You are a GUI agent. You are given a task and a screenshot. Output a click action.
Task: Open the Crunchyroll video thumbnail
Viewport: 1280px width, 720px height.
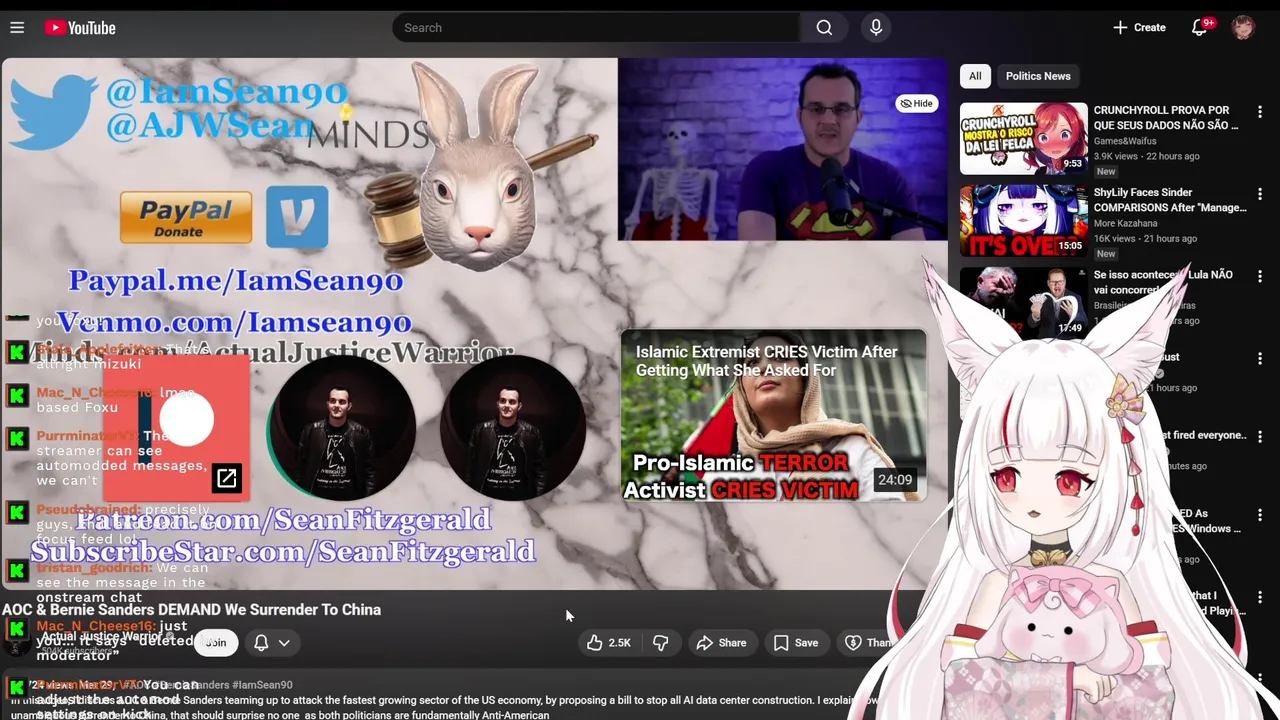coord(1023,138)
